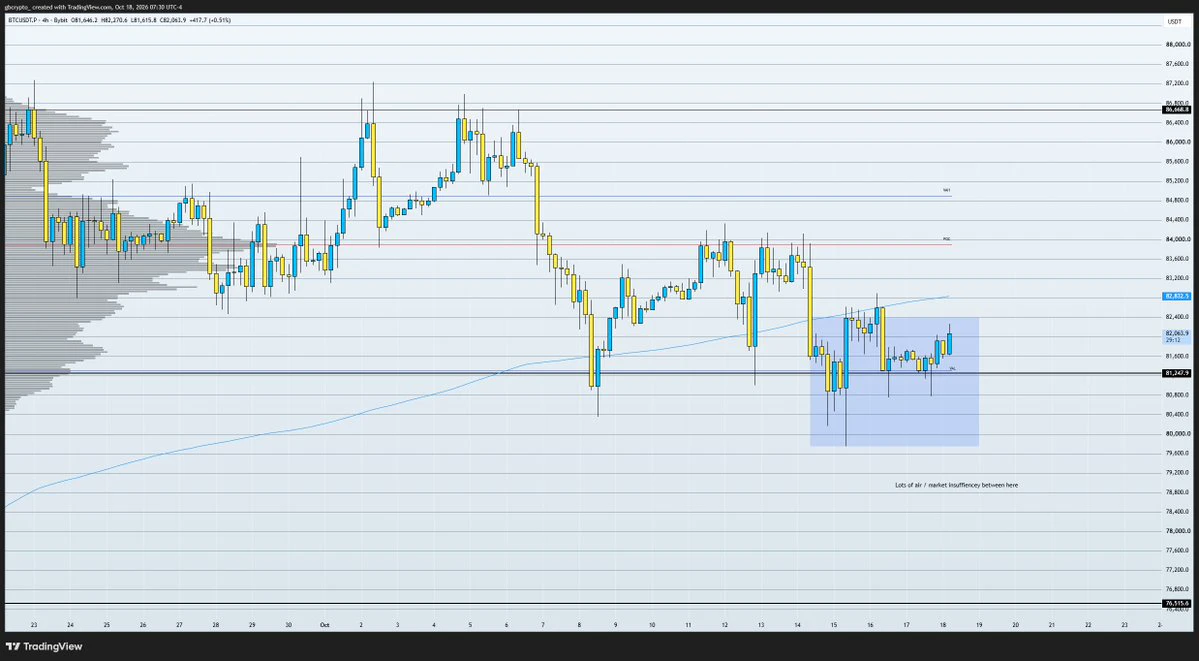Click the POC label on the red line
The width and height of the screenshot is (1199, 661).
pos(947,239)
